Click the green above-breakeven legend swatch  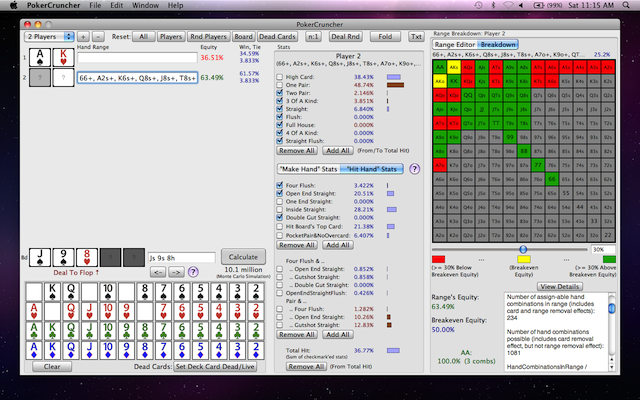609,259
